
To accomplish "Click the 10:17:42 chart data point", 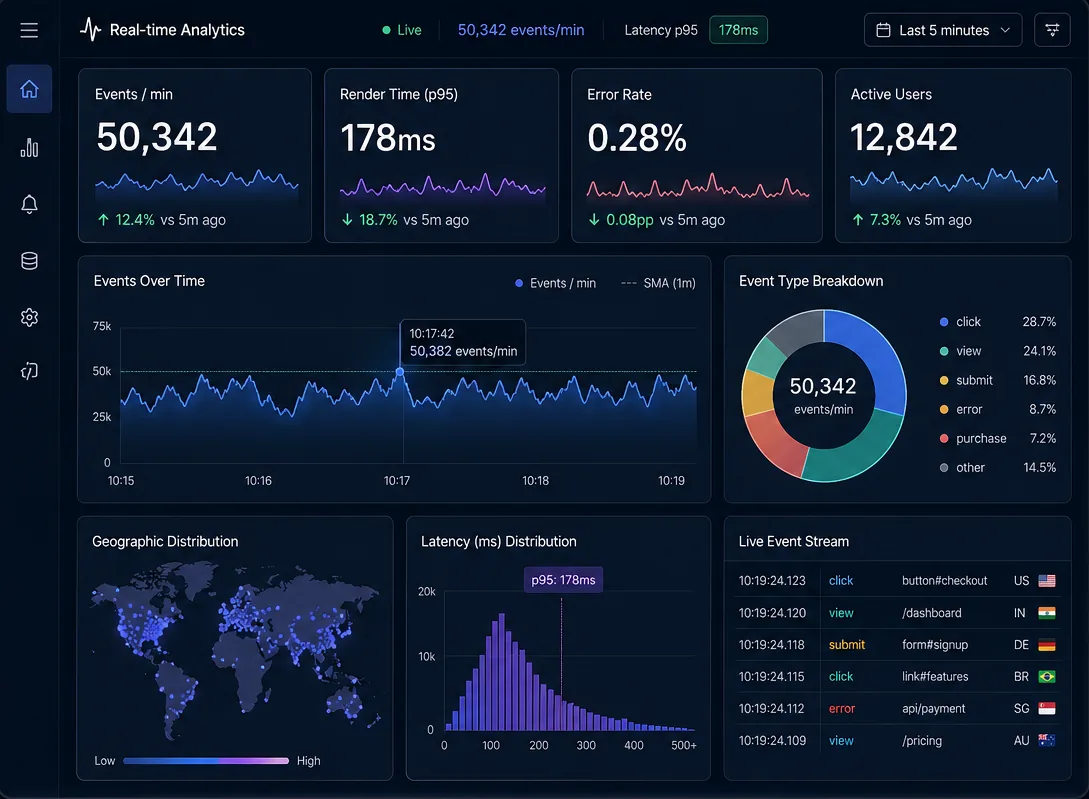I will click(x=400, y=372).
